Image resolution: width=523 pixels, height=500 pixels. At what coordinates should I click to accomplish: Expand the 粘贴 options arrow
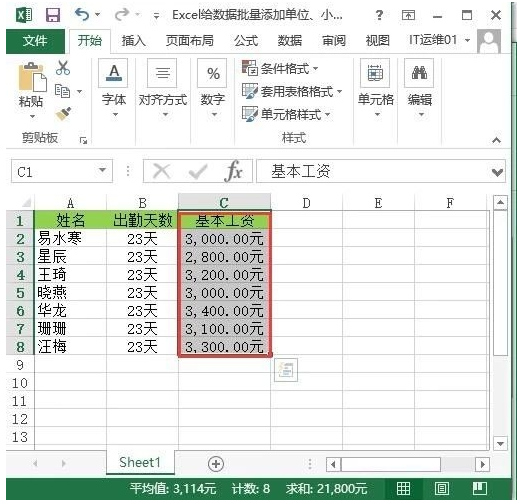tap(32, 116)
